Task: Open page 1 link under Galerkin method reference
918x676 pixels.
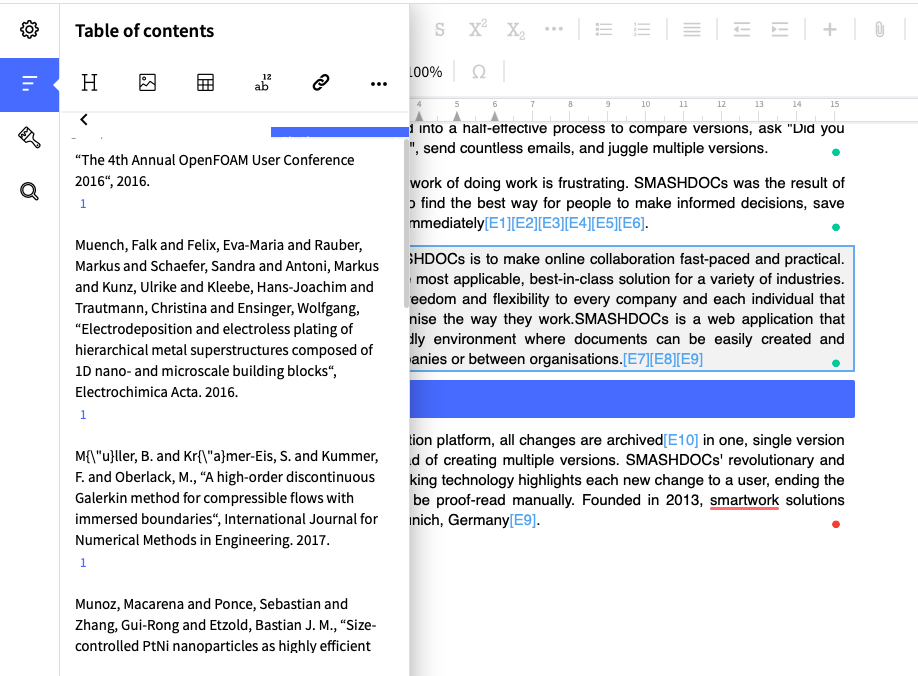Action: [83, 563]
